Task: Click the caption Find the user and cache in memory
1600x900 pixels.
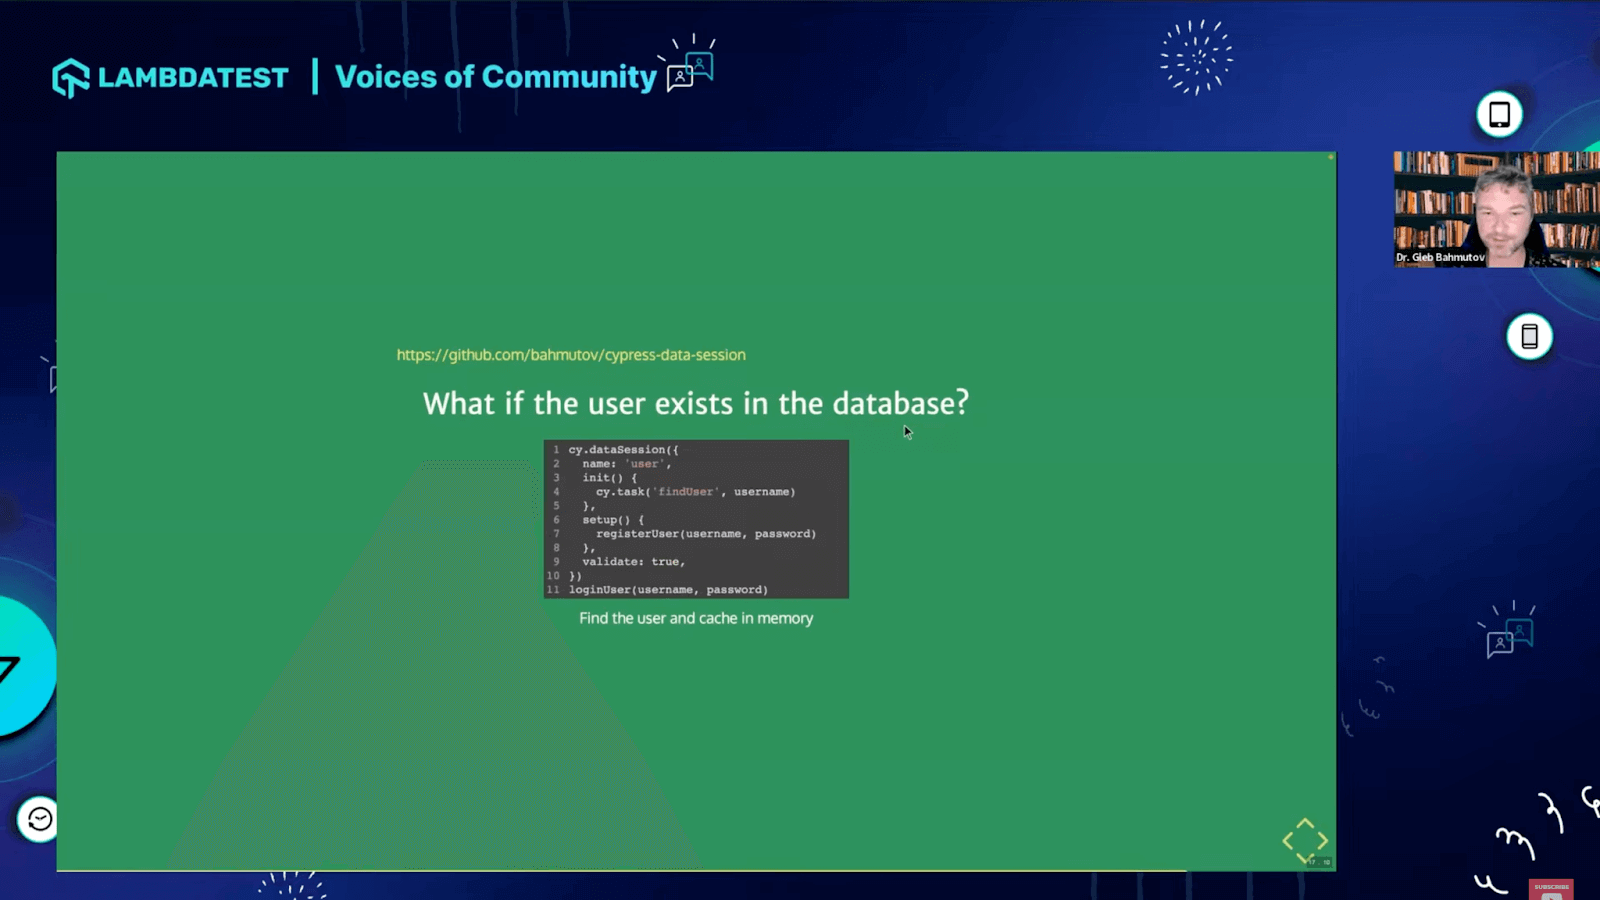Action: pyautogui.click(x=696, y=618)
